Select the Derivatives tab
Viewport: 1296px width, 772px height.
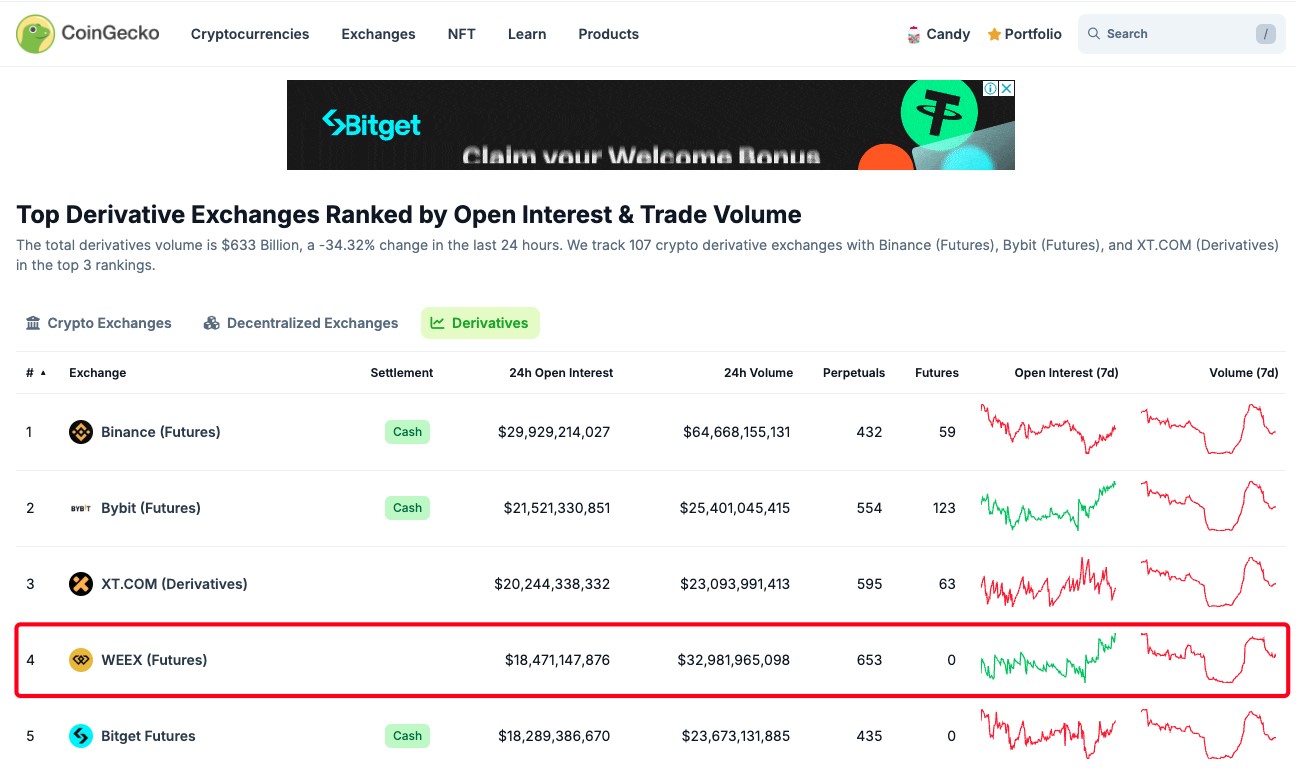[x=480, y=323]
